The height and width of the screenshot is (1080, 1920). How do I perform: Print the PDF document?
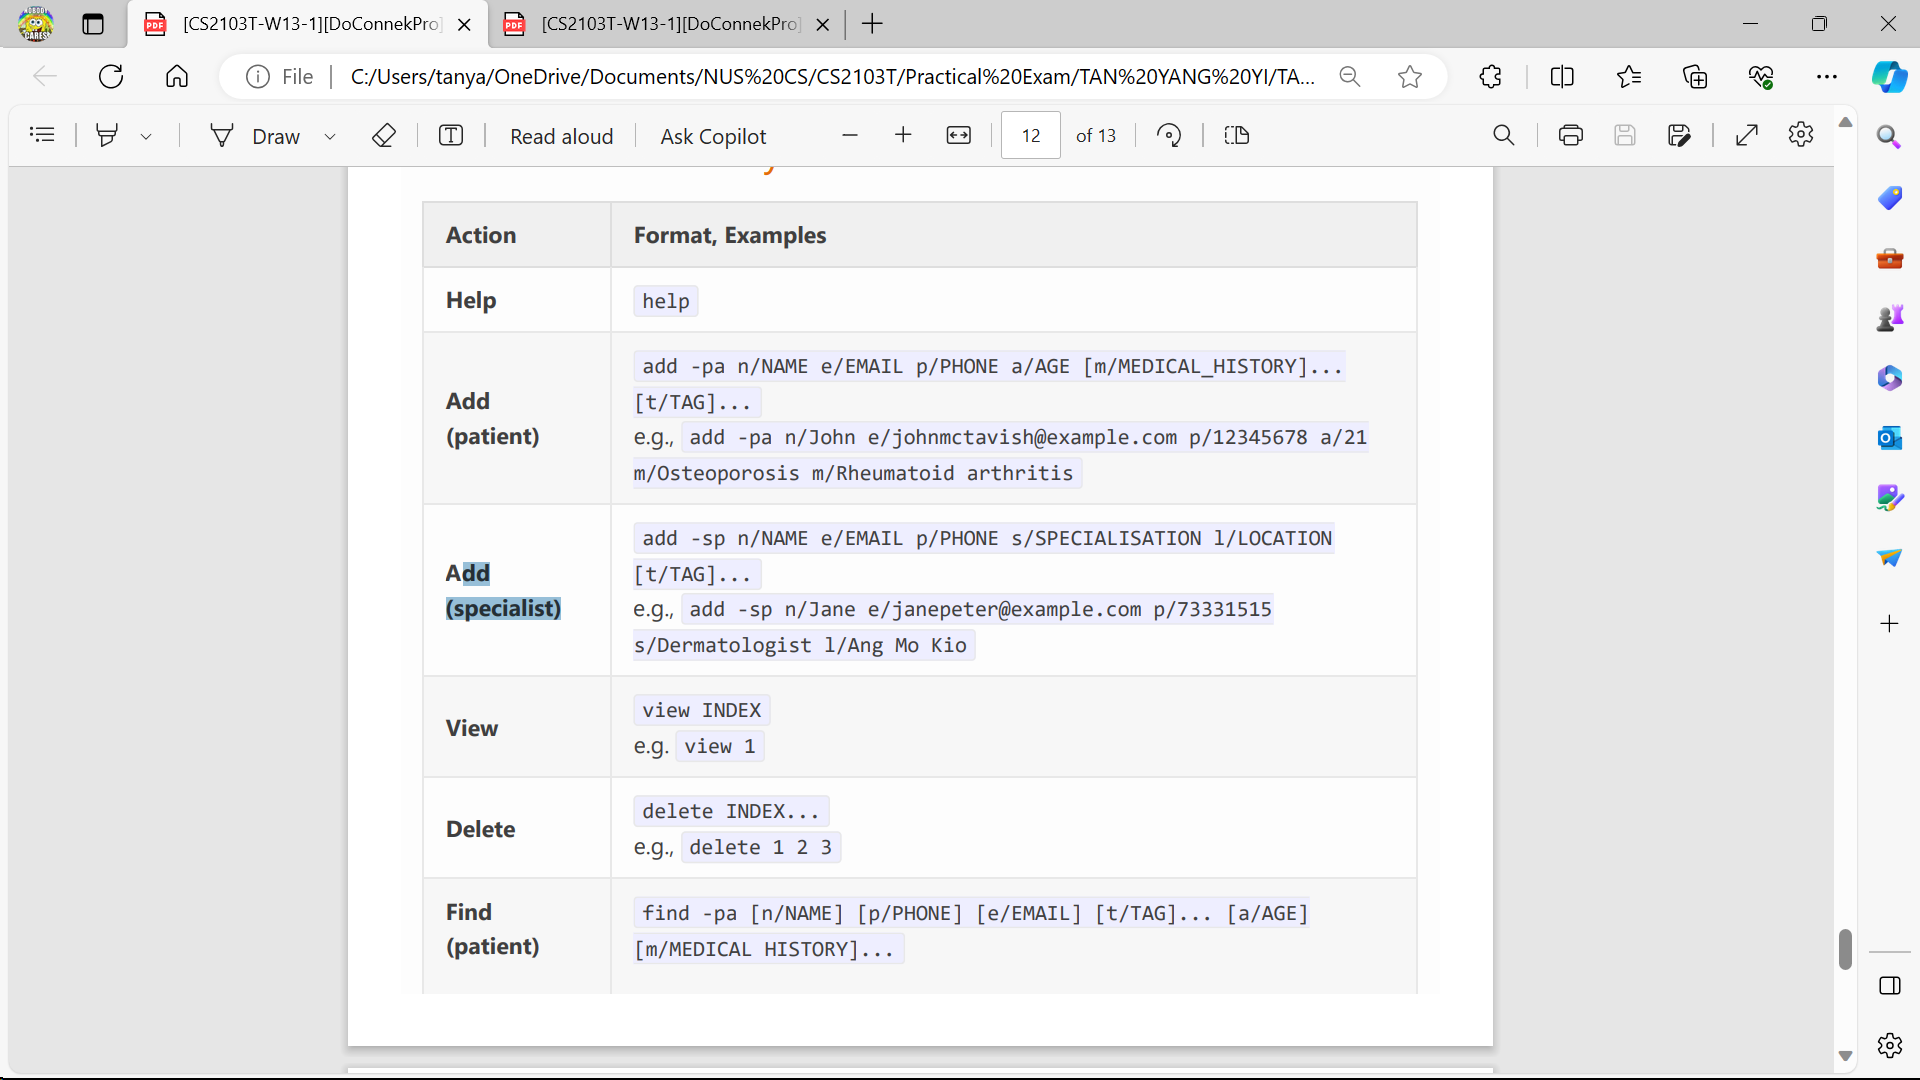[1570, 135]
